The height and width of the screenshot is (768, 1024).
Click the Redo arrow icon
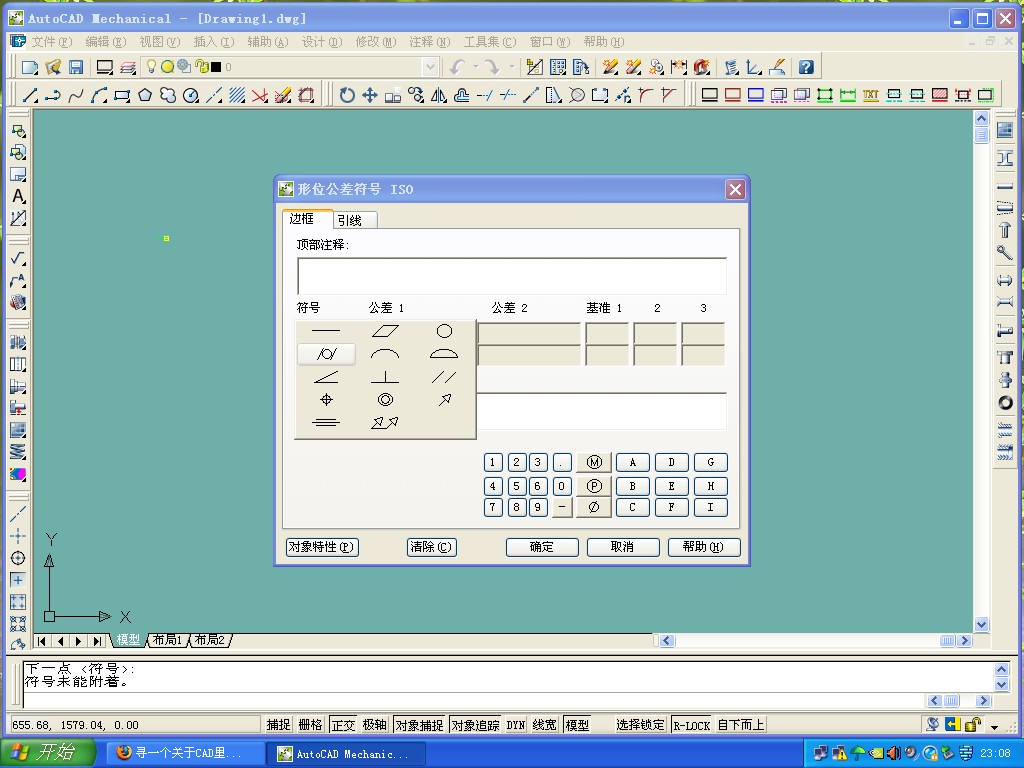pos(492,67)
